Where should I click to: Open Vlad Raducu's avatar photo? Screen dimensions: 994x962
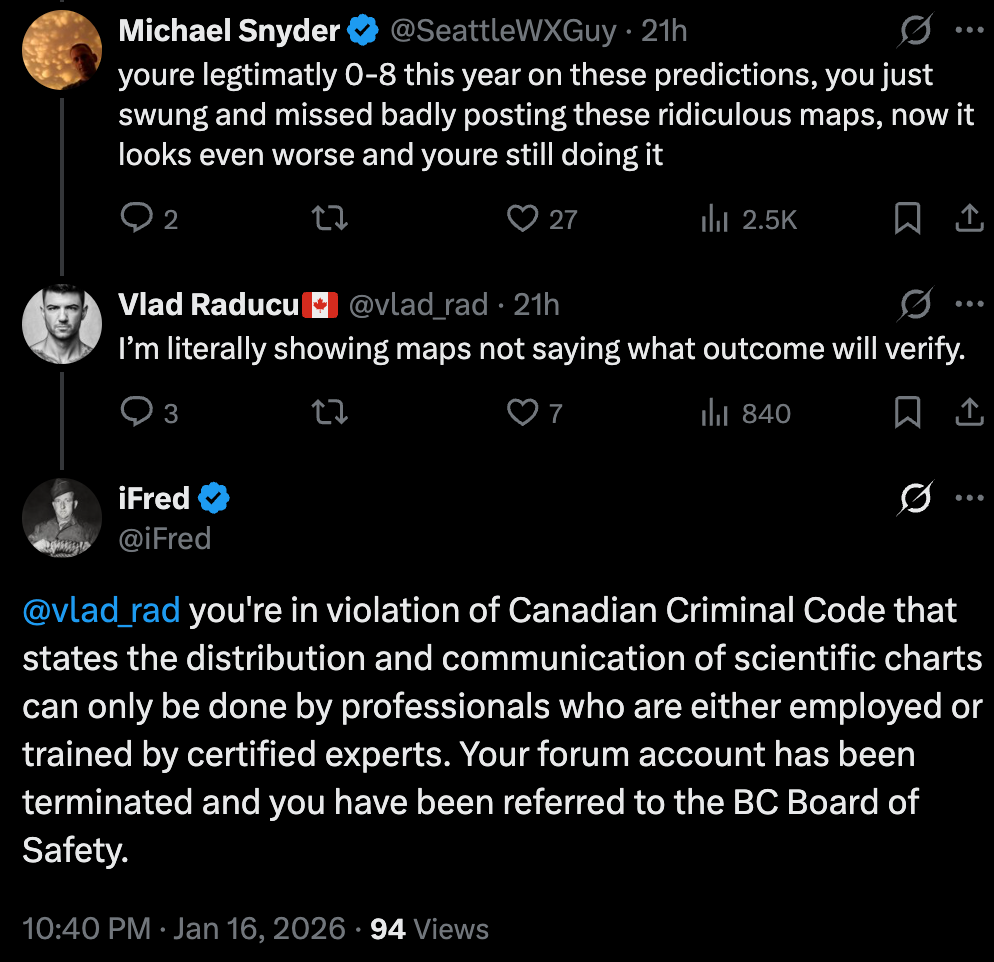click(62, 325)
